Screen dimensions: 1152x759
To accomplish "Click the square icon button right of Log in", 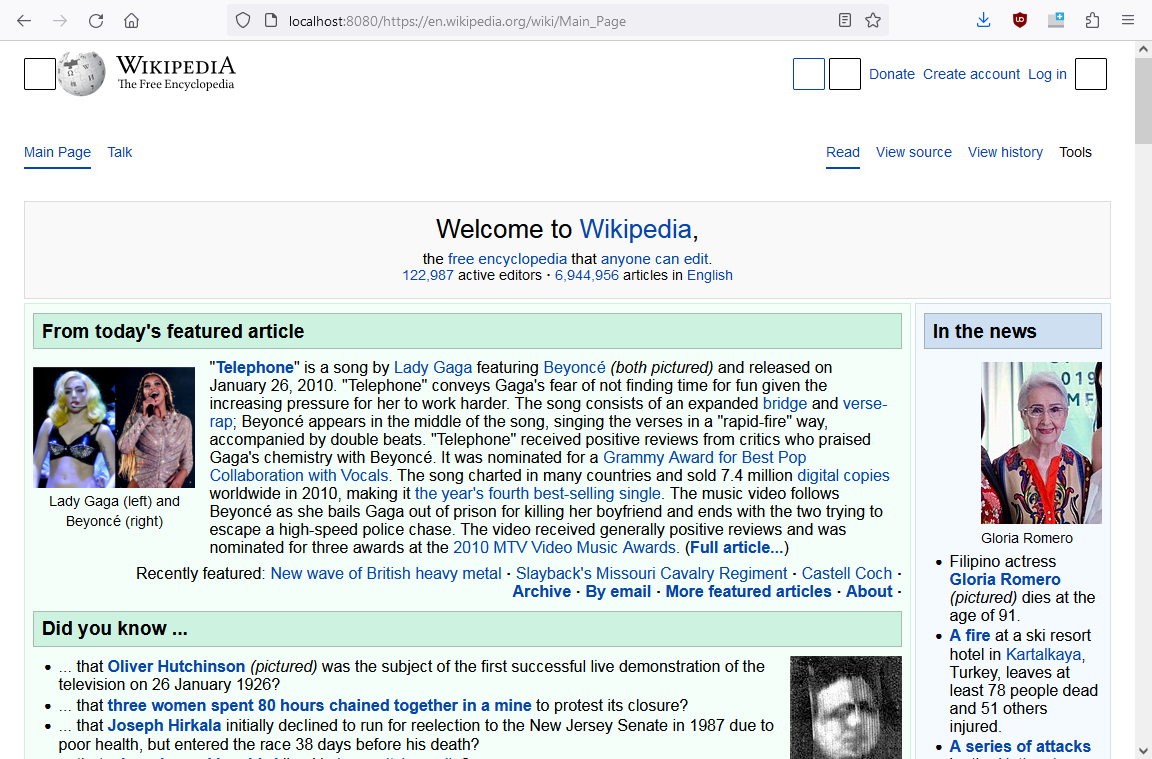I will click(x=1091, y=74).
